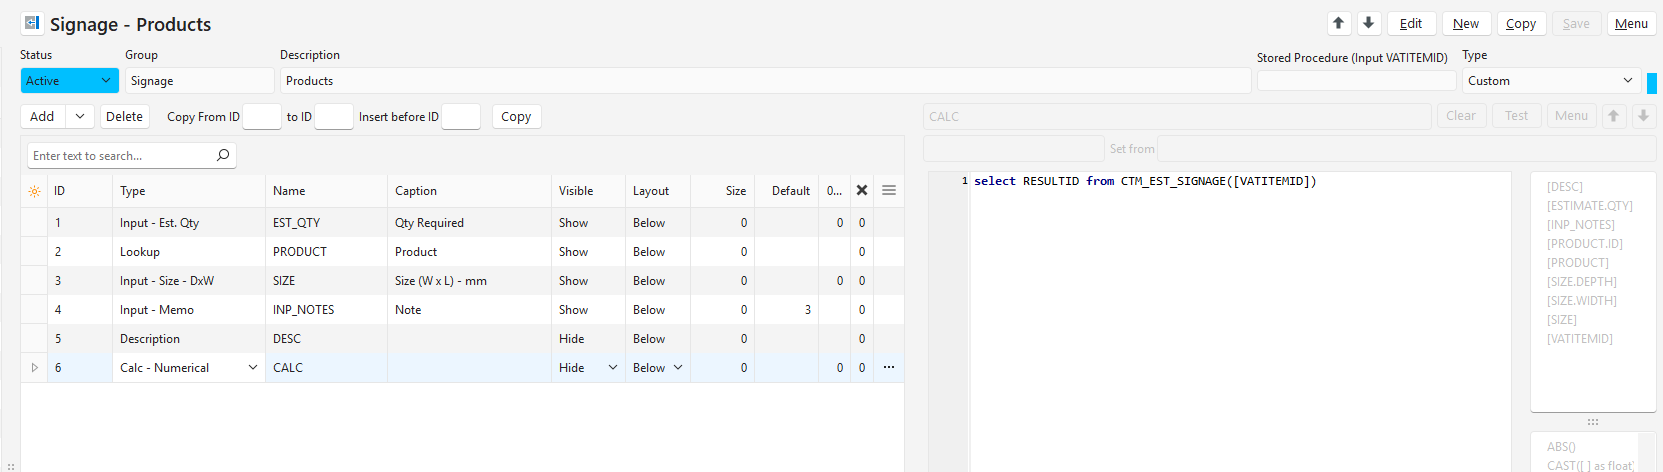The width and height of the screenshot is (1663, 472).
Task: Click the Description field Products
Action: 765,81
